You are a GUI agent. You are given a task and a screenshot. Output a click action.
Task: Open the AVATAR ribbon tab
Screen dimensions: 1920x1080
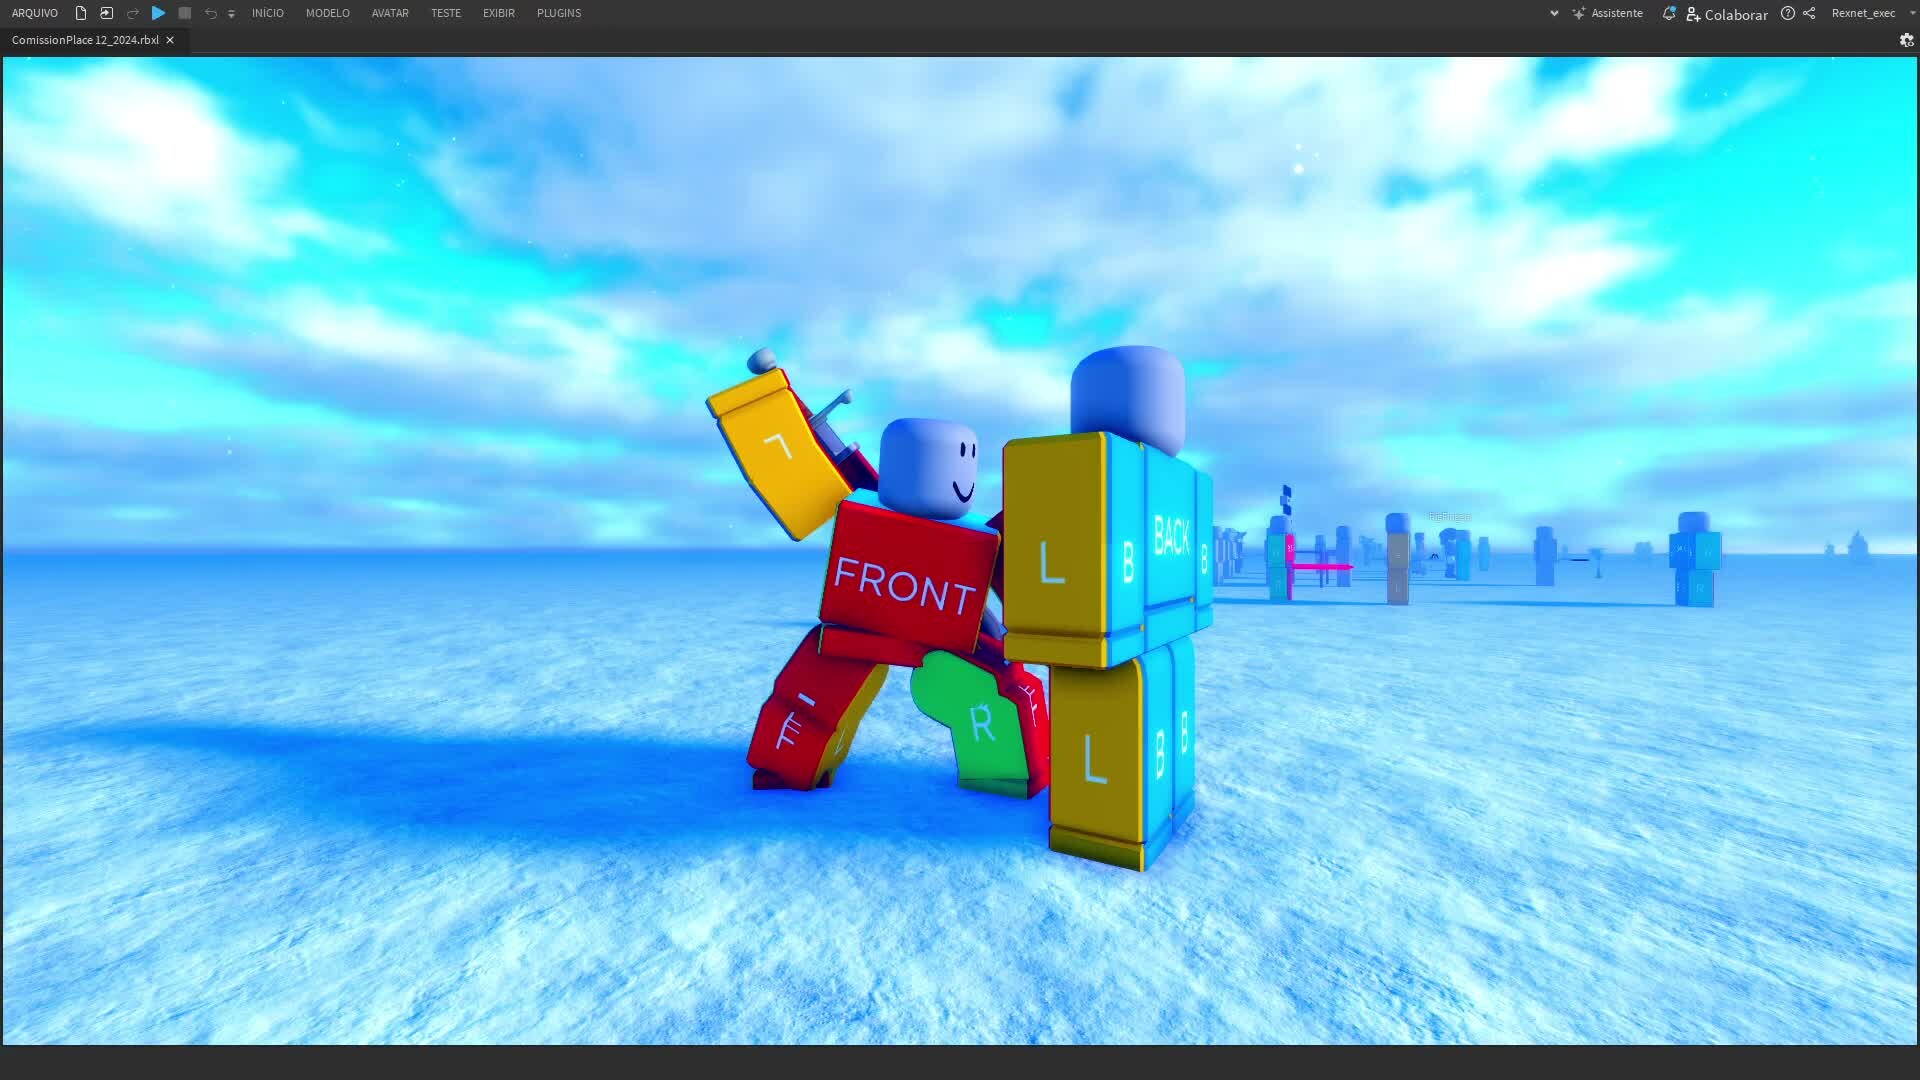[x=390, y=13]
